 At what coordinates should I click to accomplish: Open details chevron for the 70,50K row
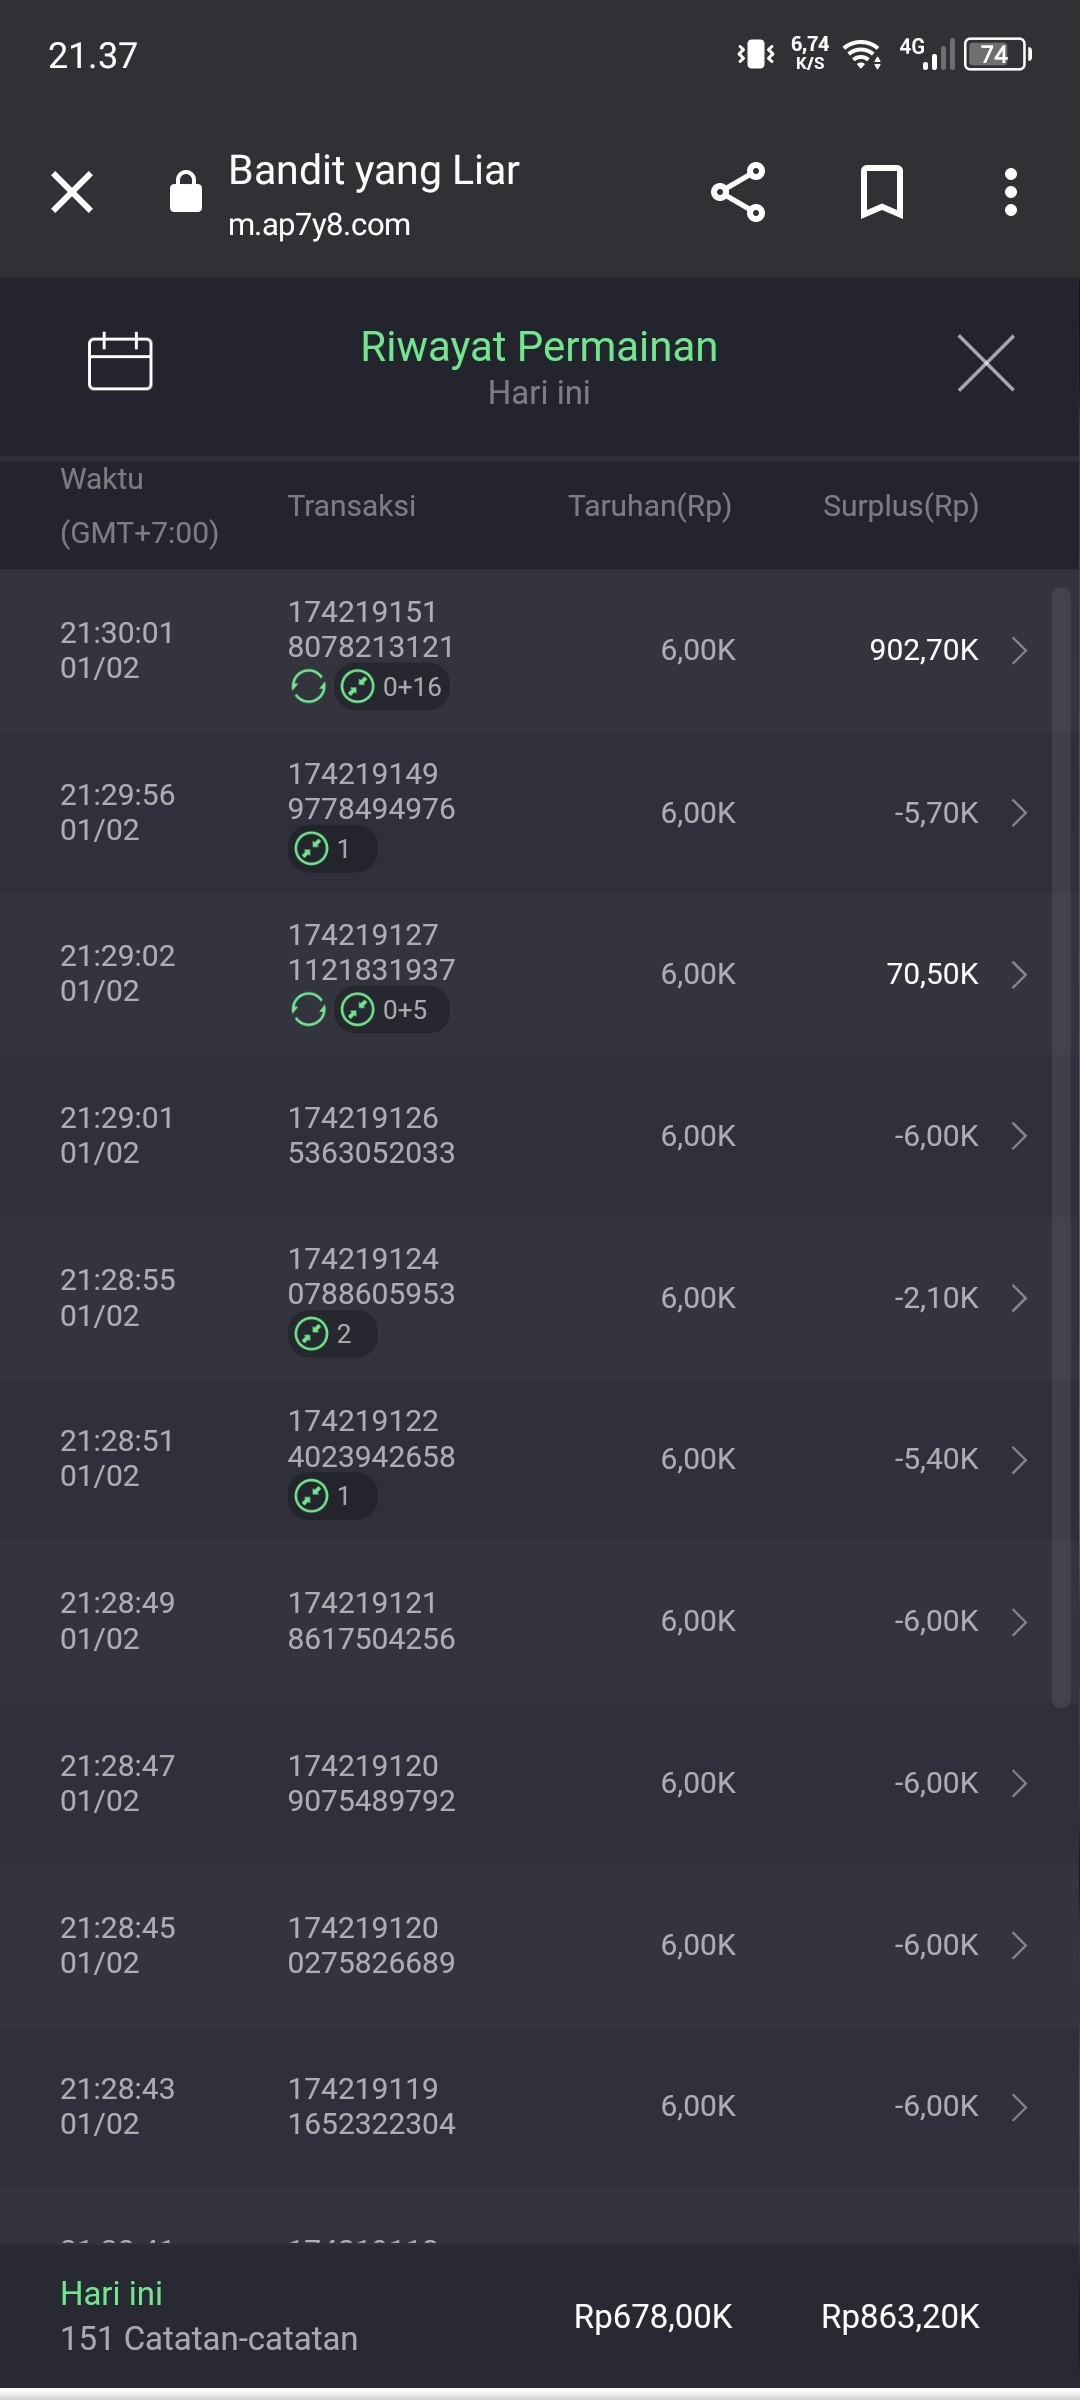click(1019, 974)
